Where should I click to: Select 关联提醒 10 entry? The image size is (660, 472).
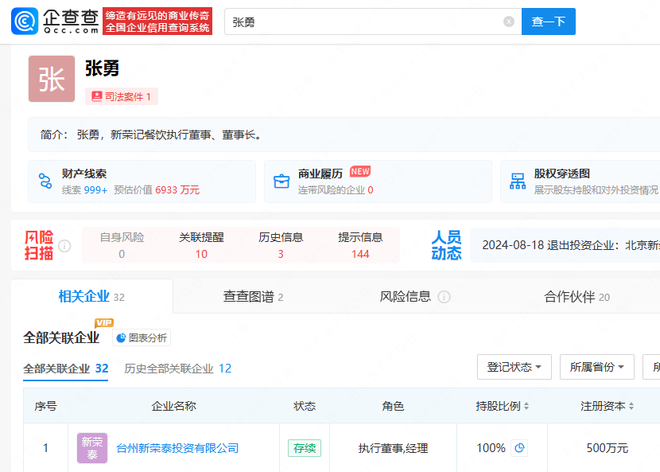click(201, 245)
